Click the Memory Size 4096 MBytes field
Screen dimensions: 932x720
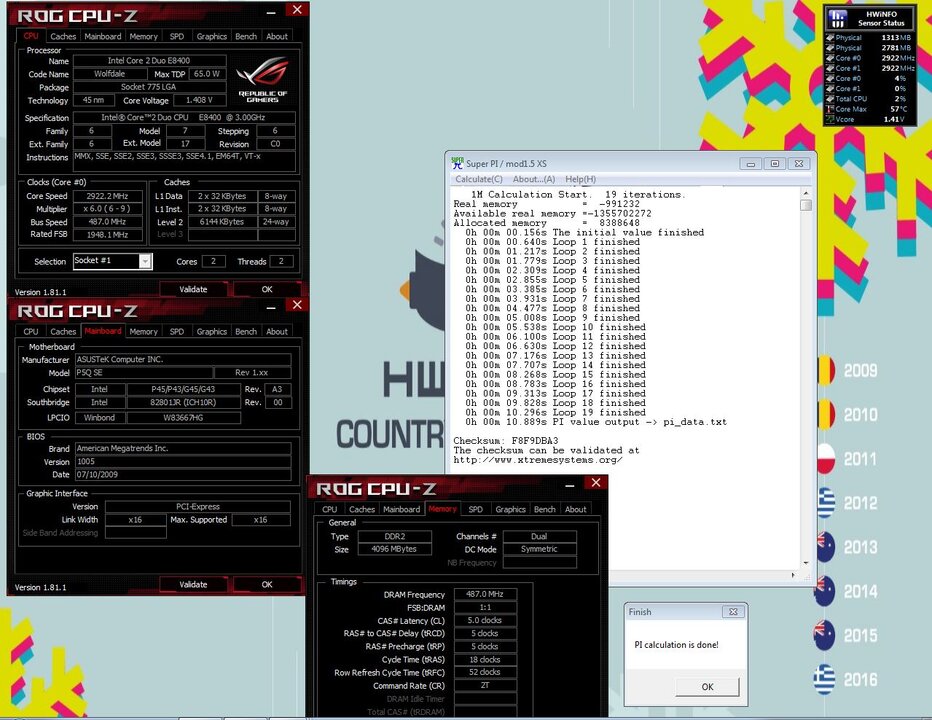pyautogui.click(x=394, y=549)
